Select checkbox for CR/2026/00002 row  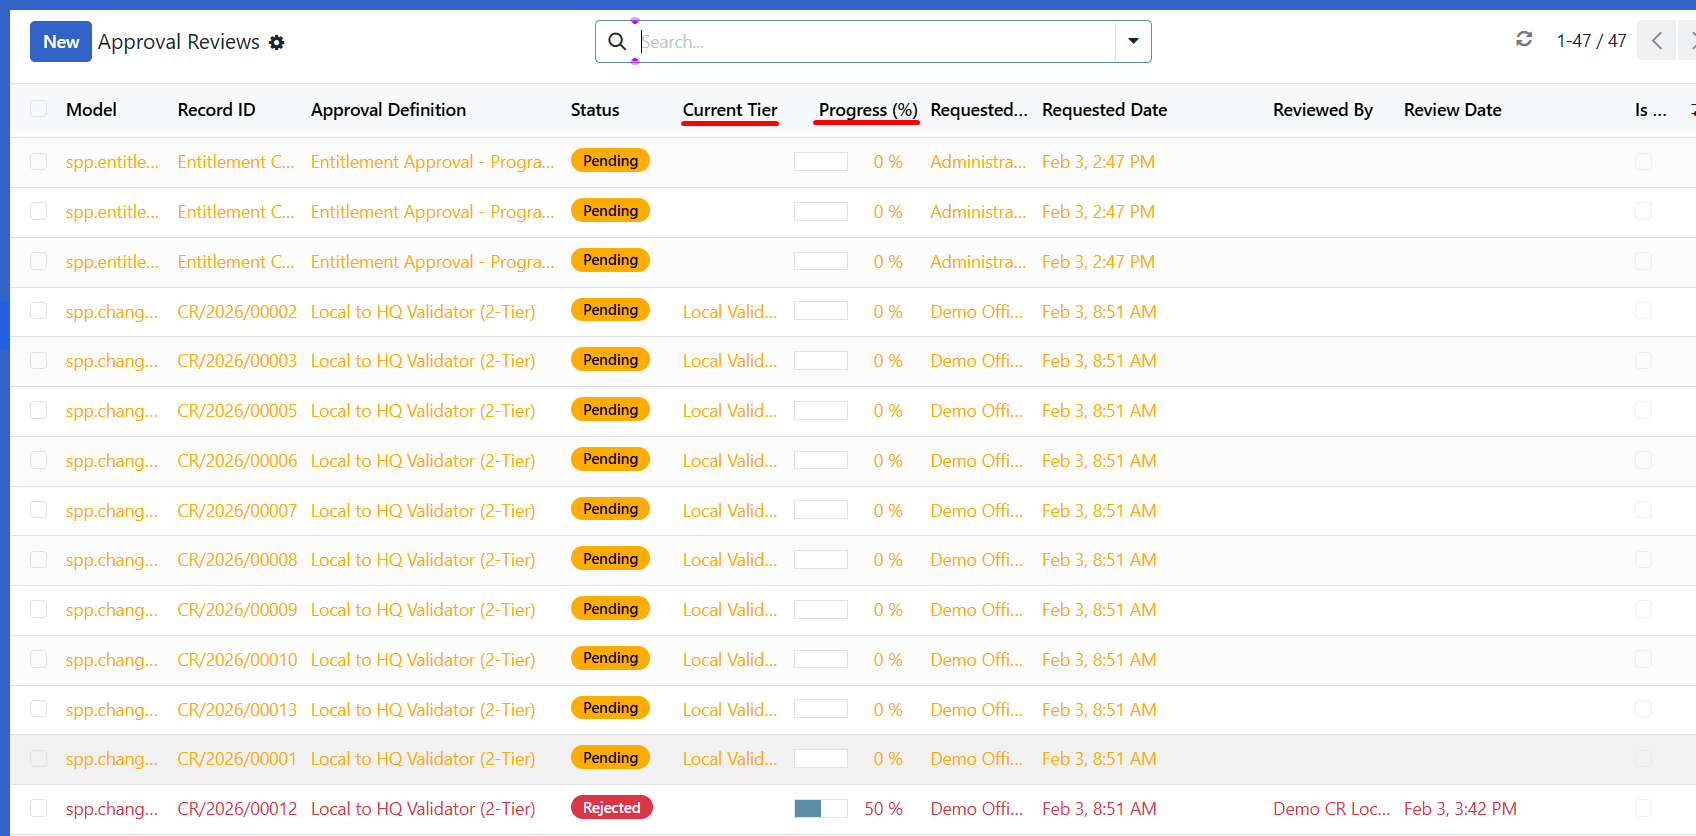(39, 311)
